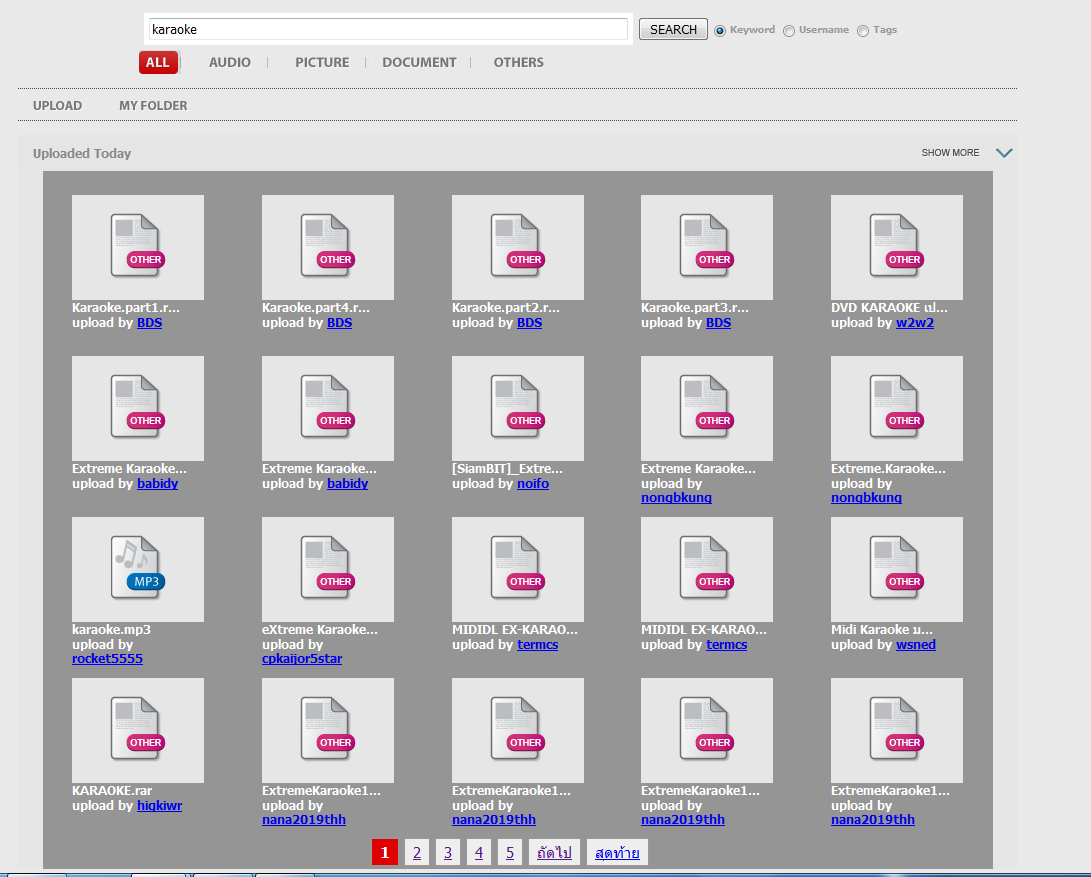Click the karaoke search input field
The height and width of the screenshot is (877, 1091).
coord(388,29)
